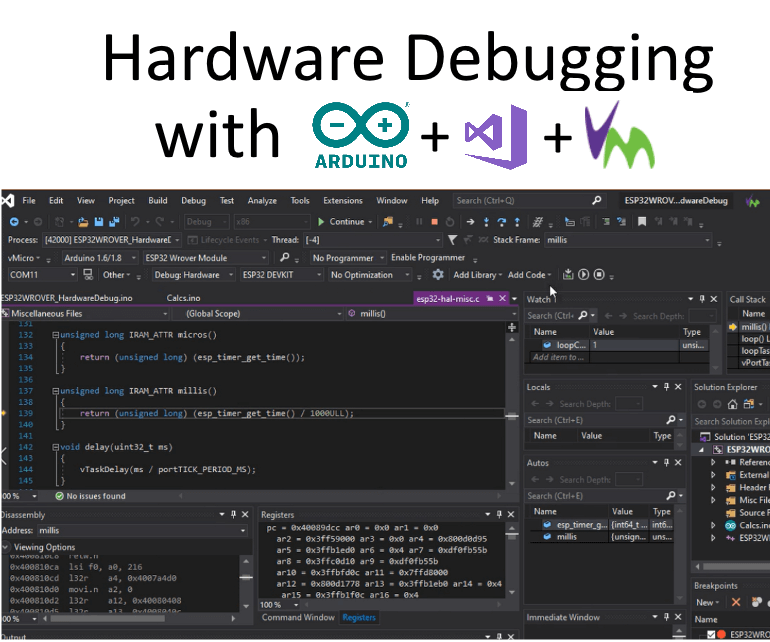Click Enable Programmer button
770x642 pixels.
[428, 257]
